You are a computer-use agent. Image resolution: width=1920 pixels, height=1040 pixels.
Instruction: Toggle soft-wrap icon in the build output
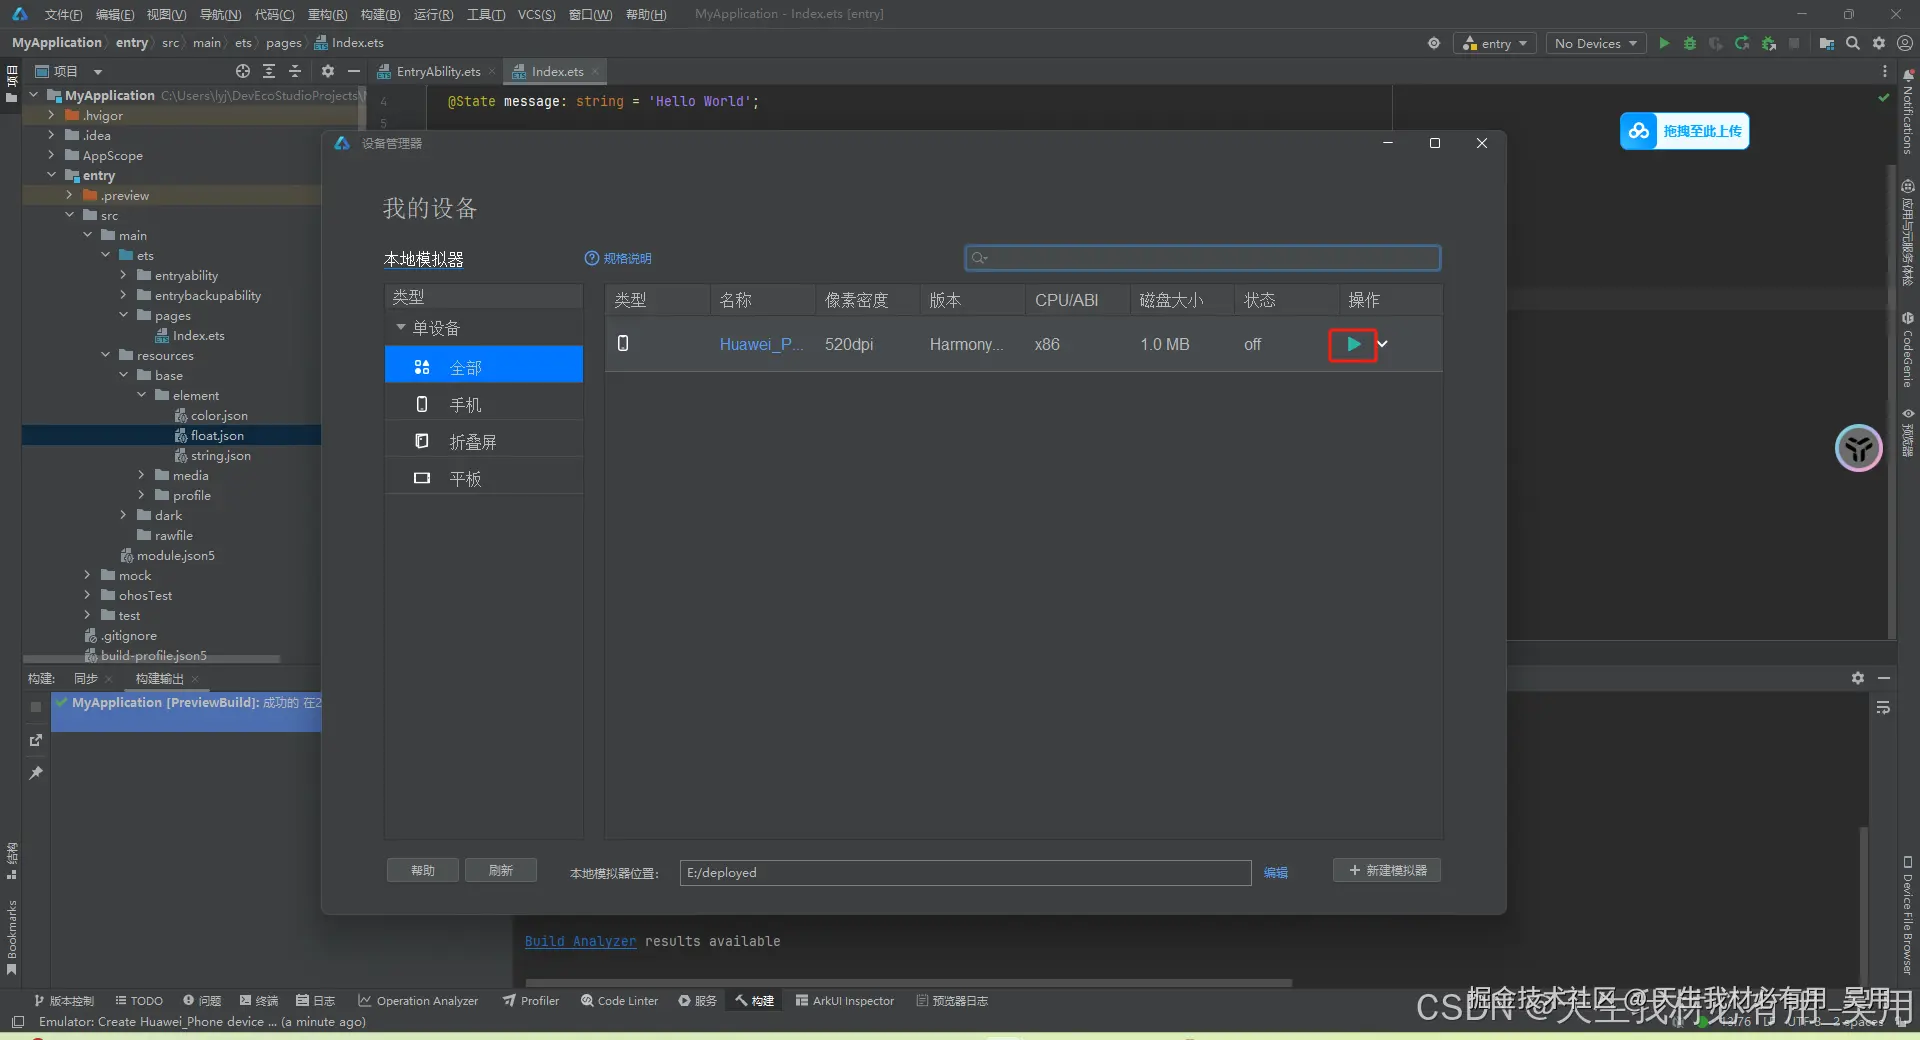(x=1883, y=707)
